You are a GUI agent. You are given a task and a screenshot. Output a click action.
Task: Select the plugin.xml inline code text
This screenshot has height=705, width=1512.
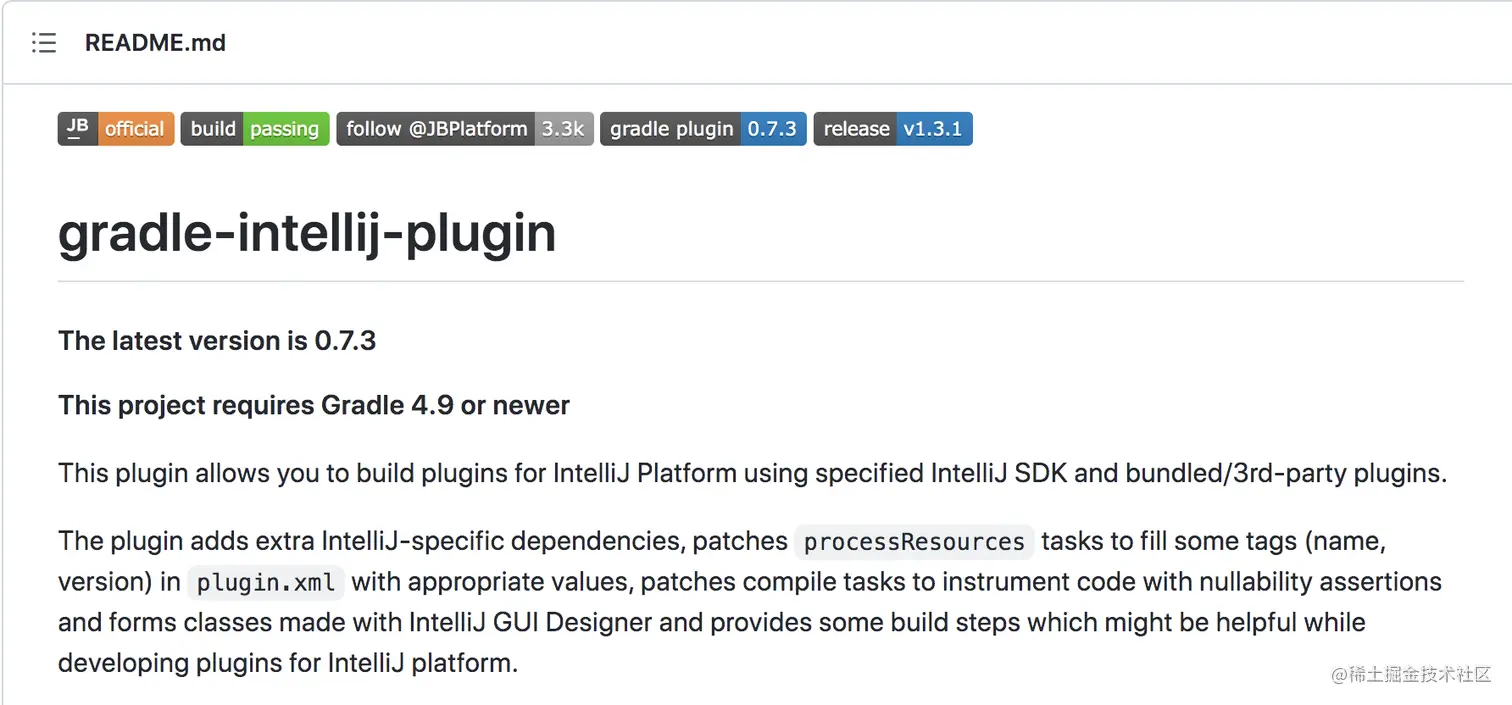265,582
